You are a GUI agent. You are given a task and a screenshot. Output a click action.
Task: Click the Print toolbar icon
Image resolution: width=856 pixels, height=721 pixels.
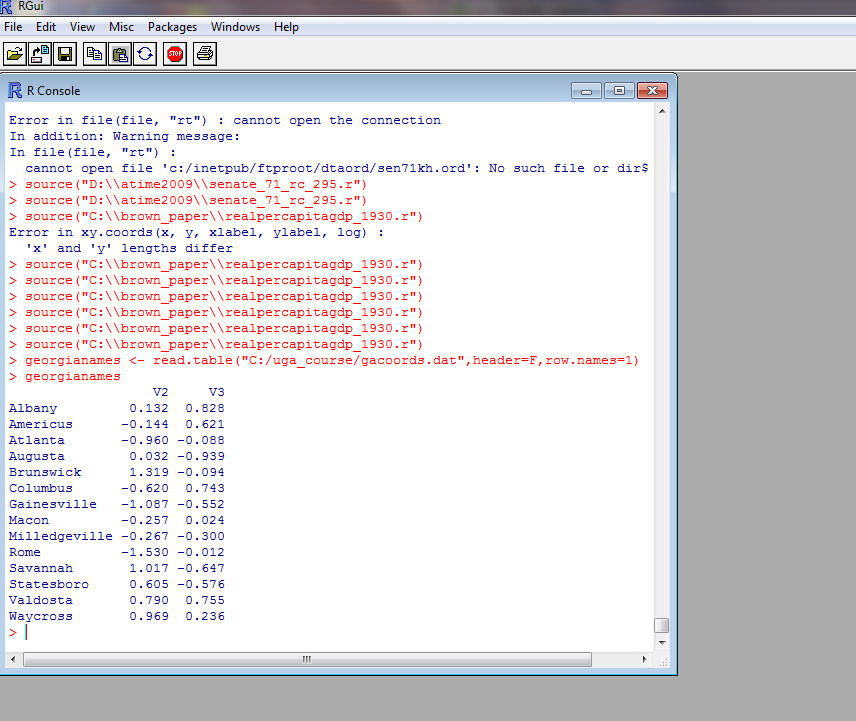coord(204,53)
